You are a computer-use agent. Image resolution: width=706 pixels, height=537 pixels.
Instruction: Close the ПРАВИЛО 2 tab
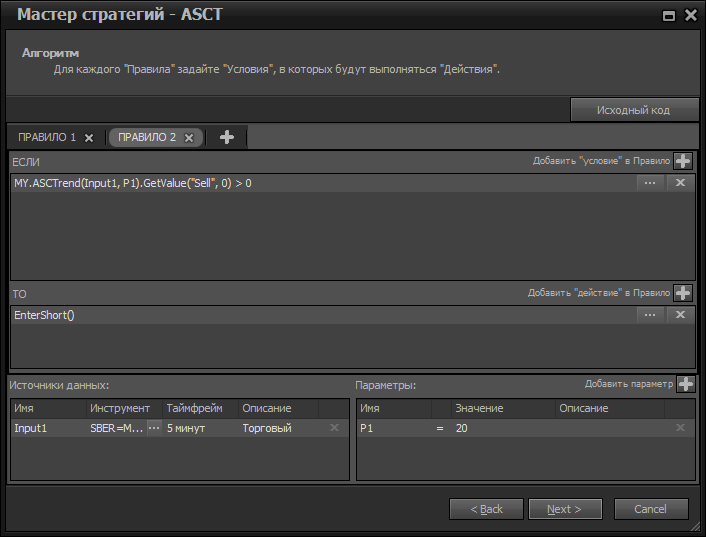[x=189, y=138]
